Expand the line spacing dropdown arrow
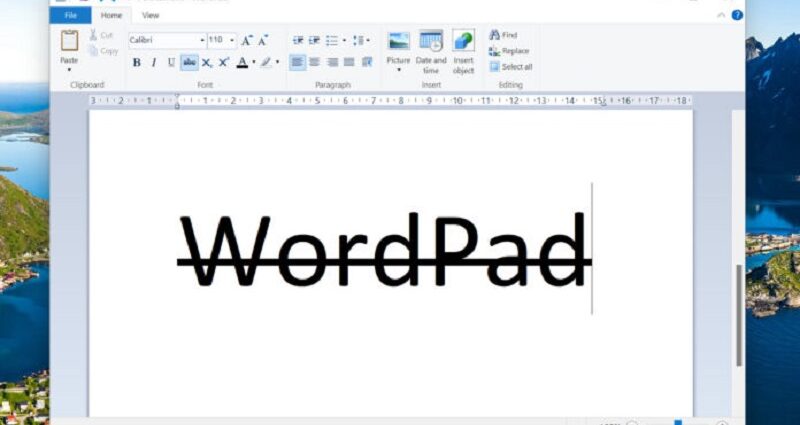 (x=368, y=40)
